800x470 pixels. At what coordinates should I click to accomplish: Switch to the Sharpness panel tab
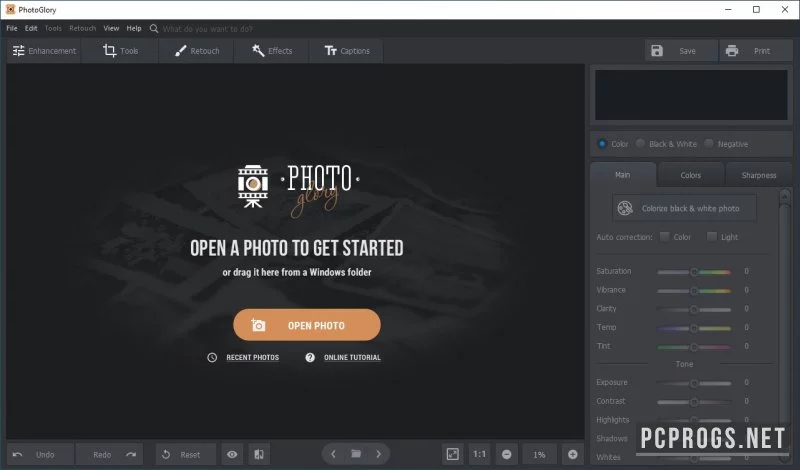click(x=759, y=175)
